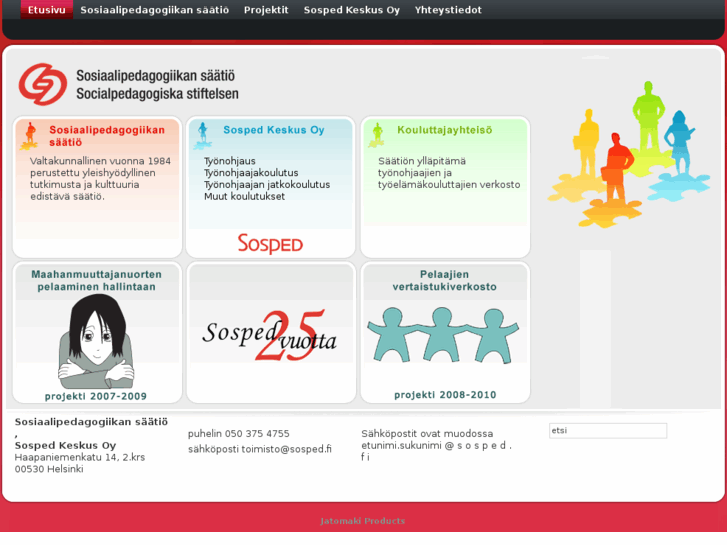Click the footer Sosped Keskus Oy text
The image size is (727, 545).
pyautogui.click(x=65, y=445)
